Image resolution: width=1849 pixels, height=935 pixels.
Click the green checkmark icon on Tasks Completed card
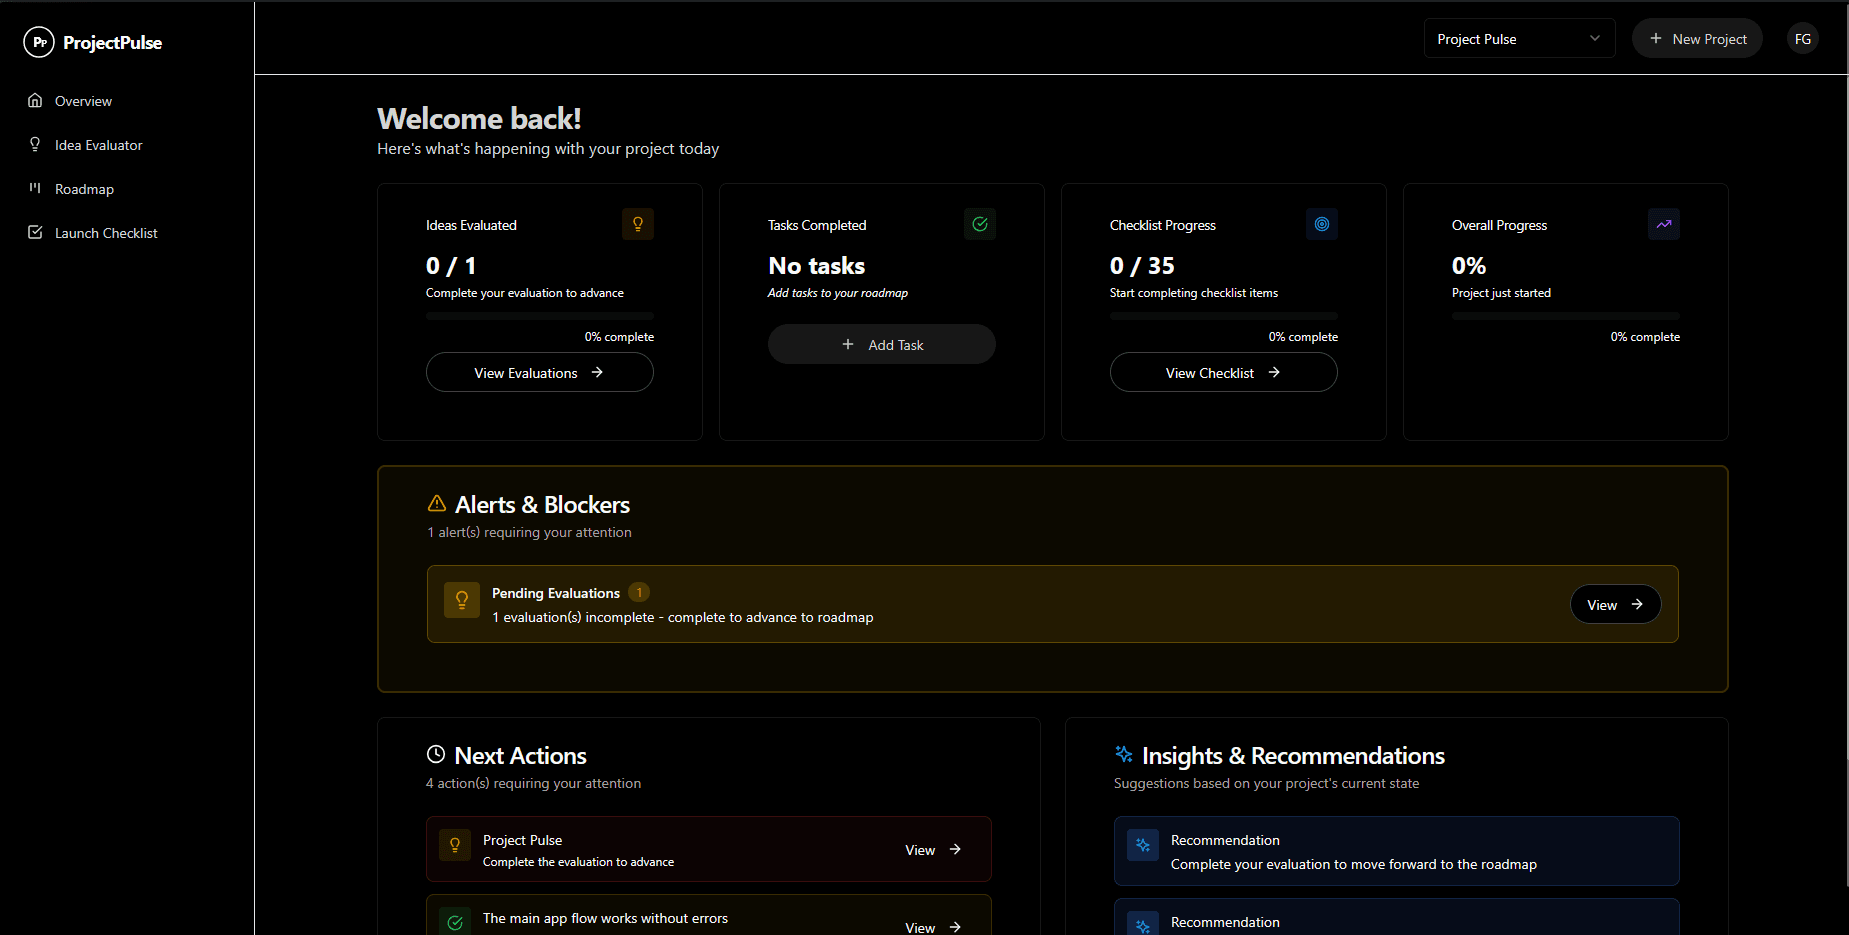(x=980, y=224)
